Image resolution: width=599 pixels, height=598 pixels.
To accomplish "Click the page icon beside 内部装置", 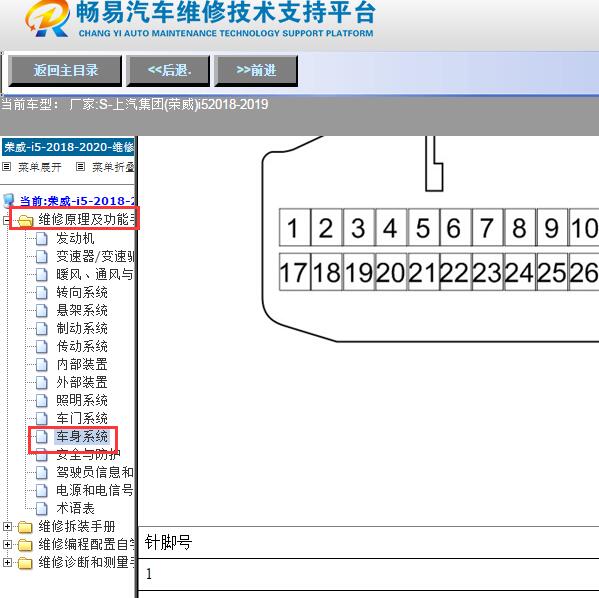I will click(42, 365).
